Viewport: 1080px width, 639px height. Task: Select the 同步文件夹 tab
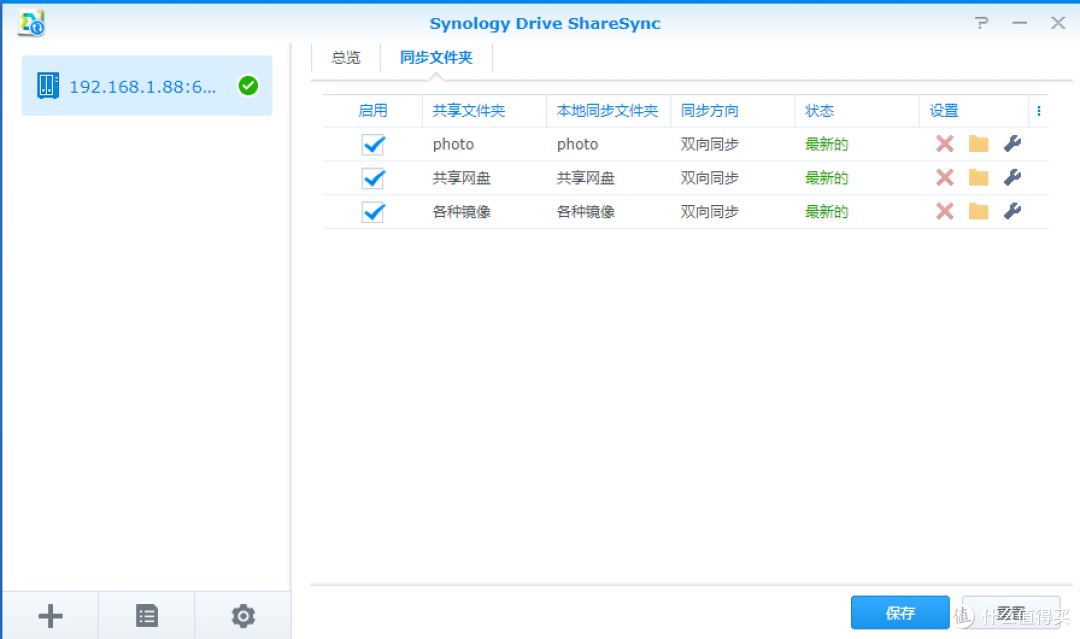tap(436, 58)
